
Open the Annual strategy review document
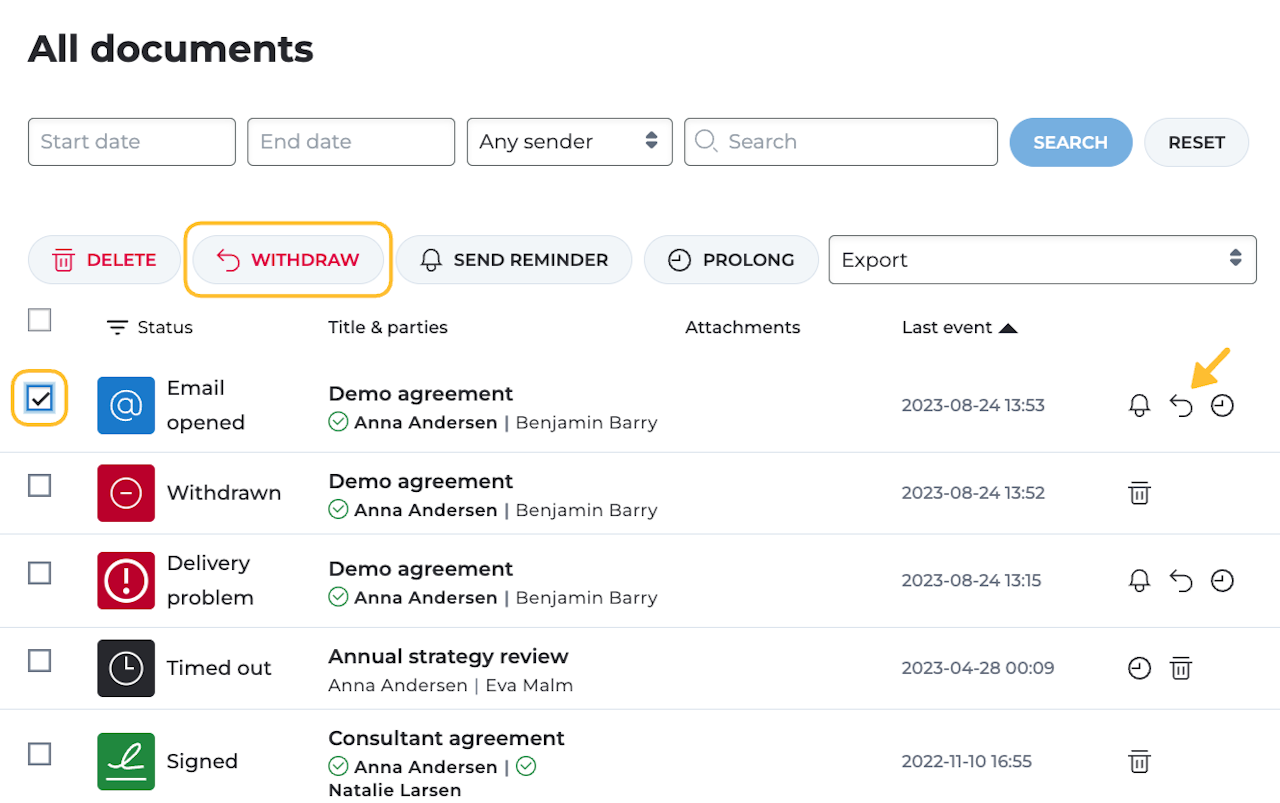(448, 656)
